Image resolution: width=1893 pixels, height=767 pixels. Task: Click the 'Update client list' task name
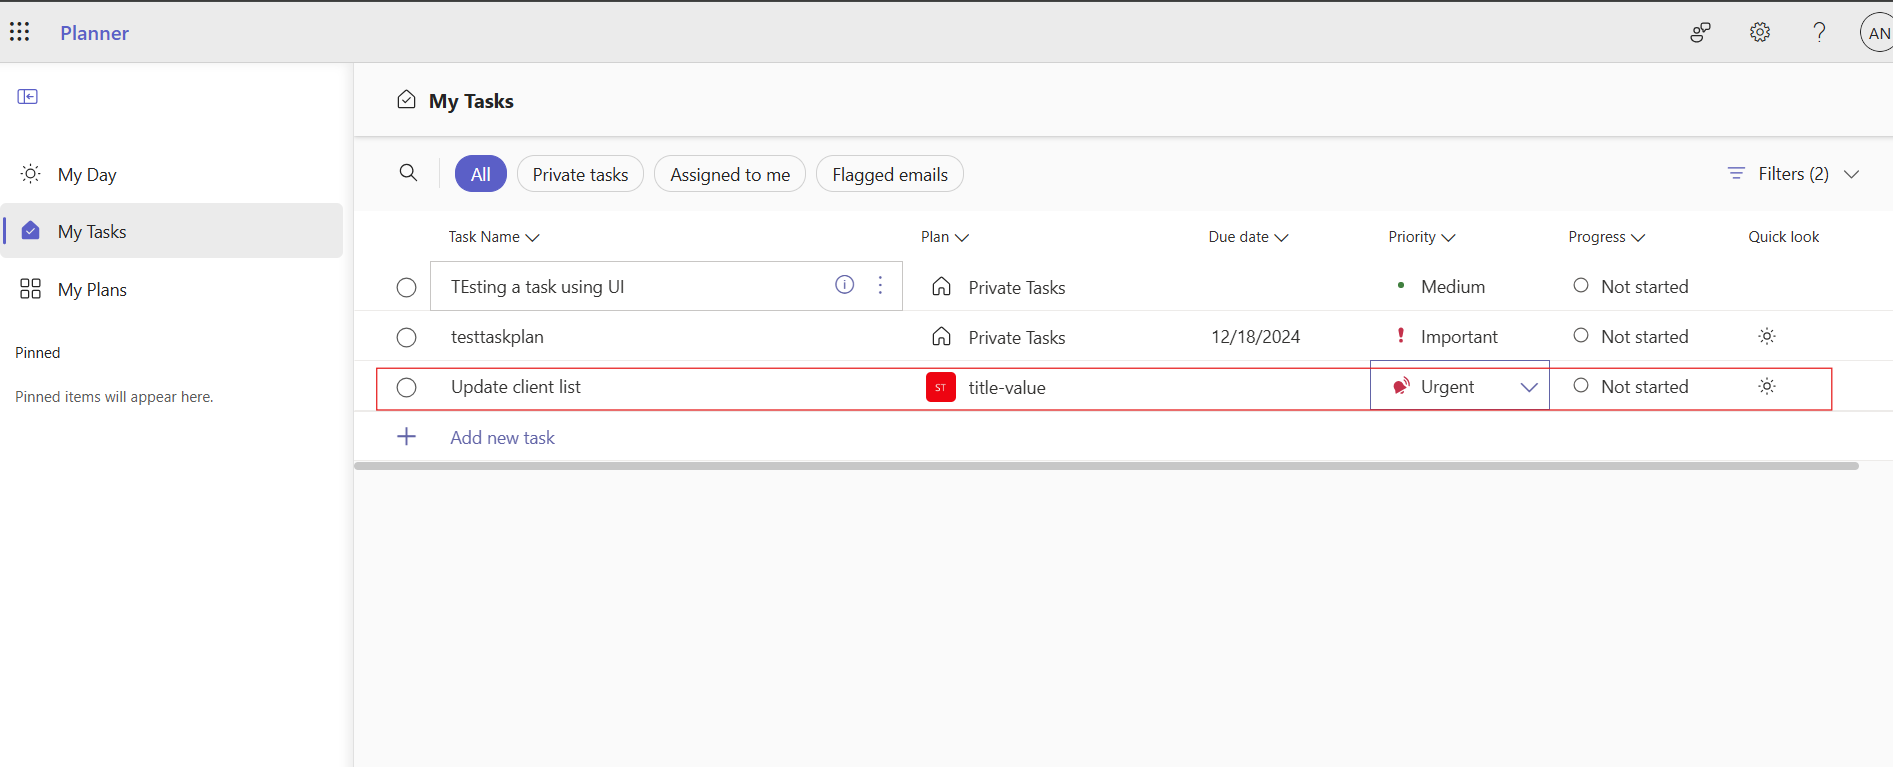pyautogui.click(x=515, y=387)
